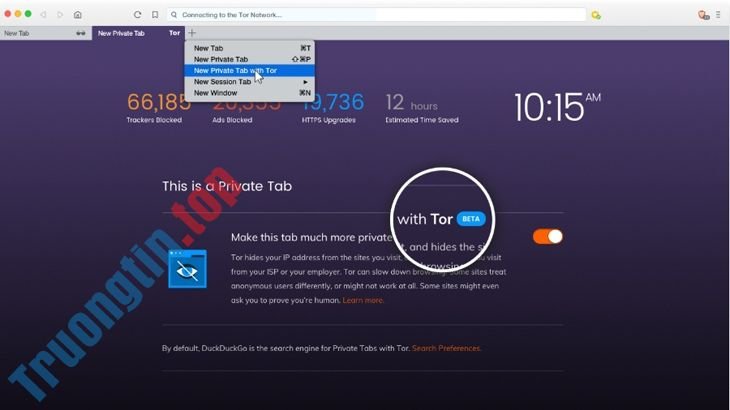Select New Window menu entry
Image resolution: width=730 pixels, height=410 pixels.
point(250,93)
